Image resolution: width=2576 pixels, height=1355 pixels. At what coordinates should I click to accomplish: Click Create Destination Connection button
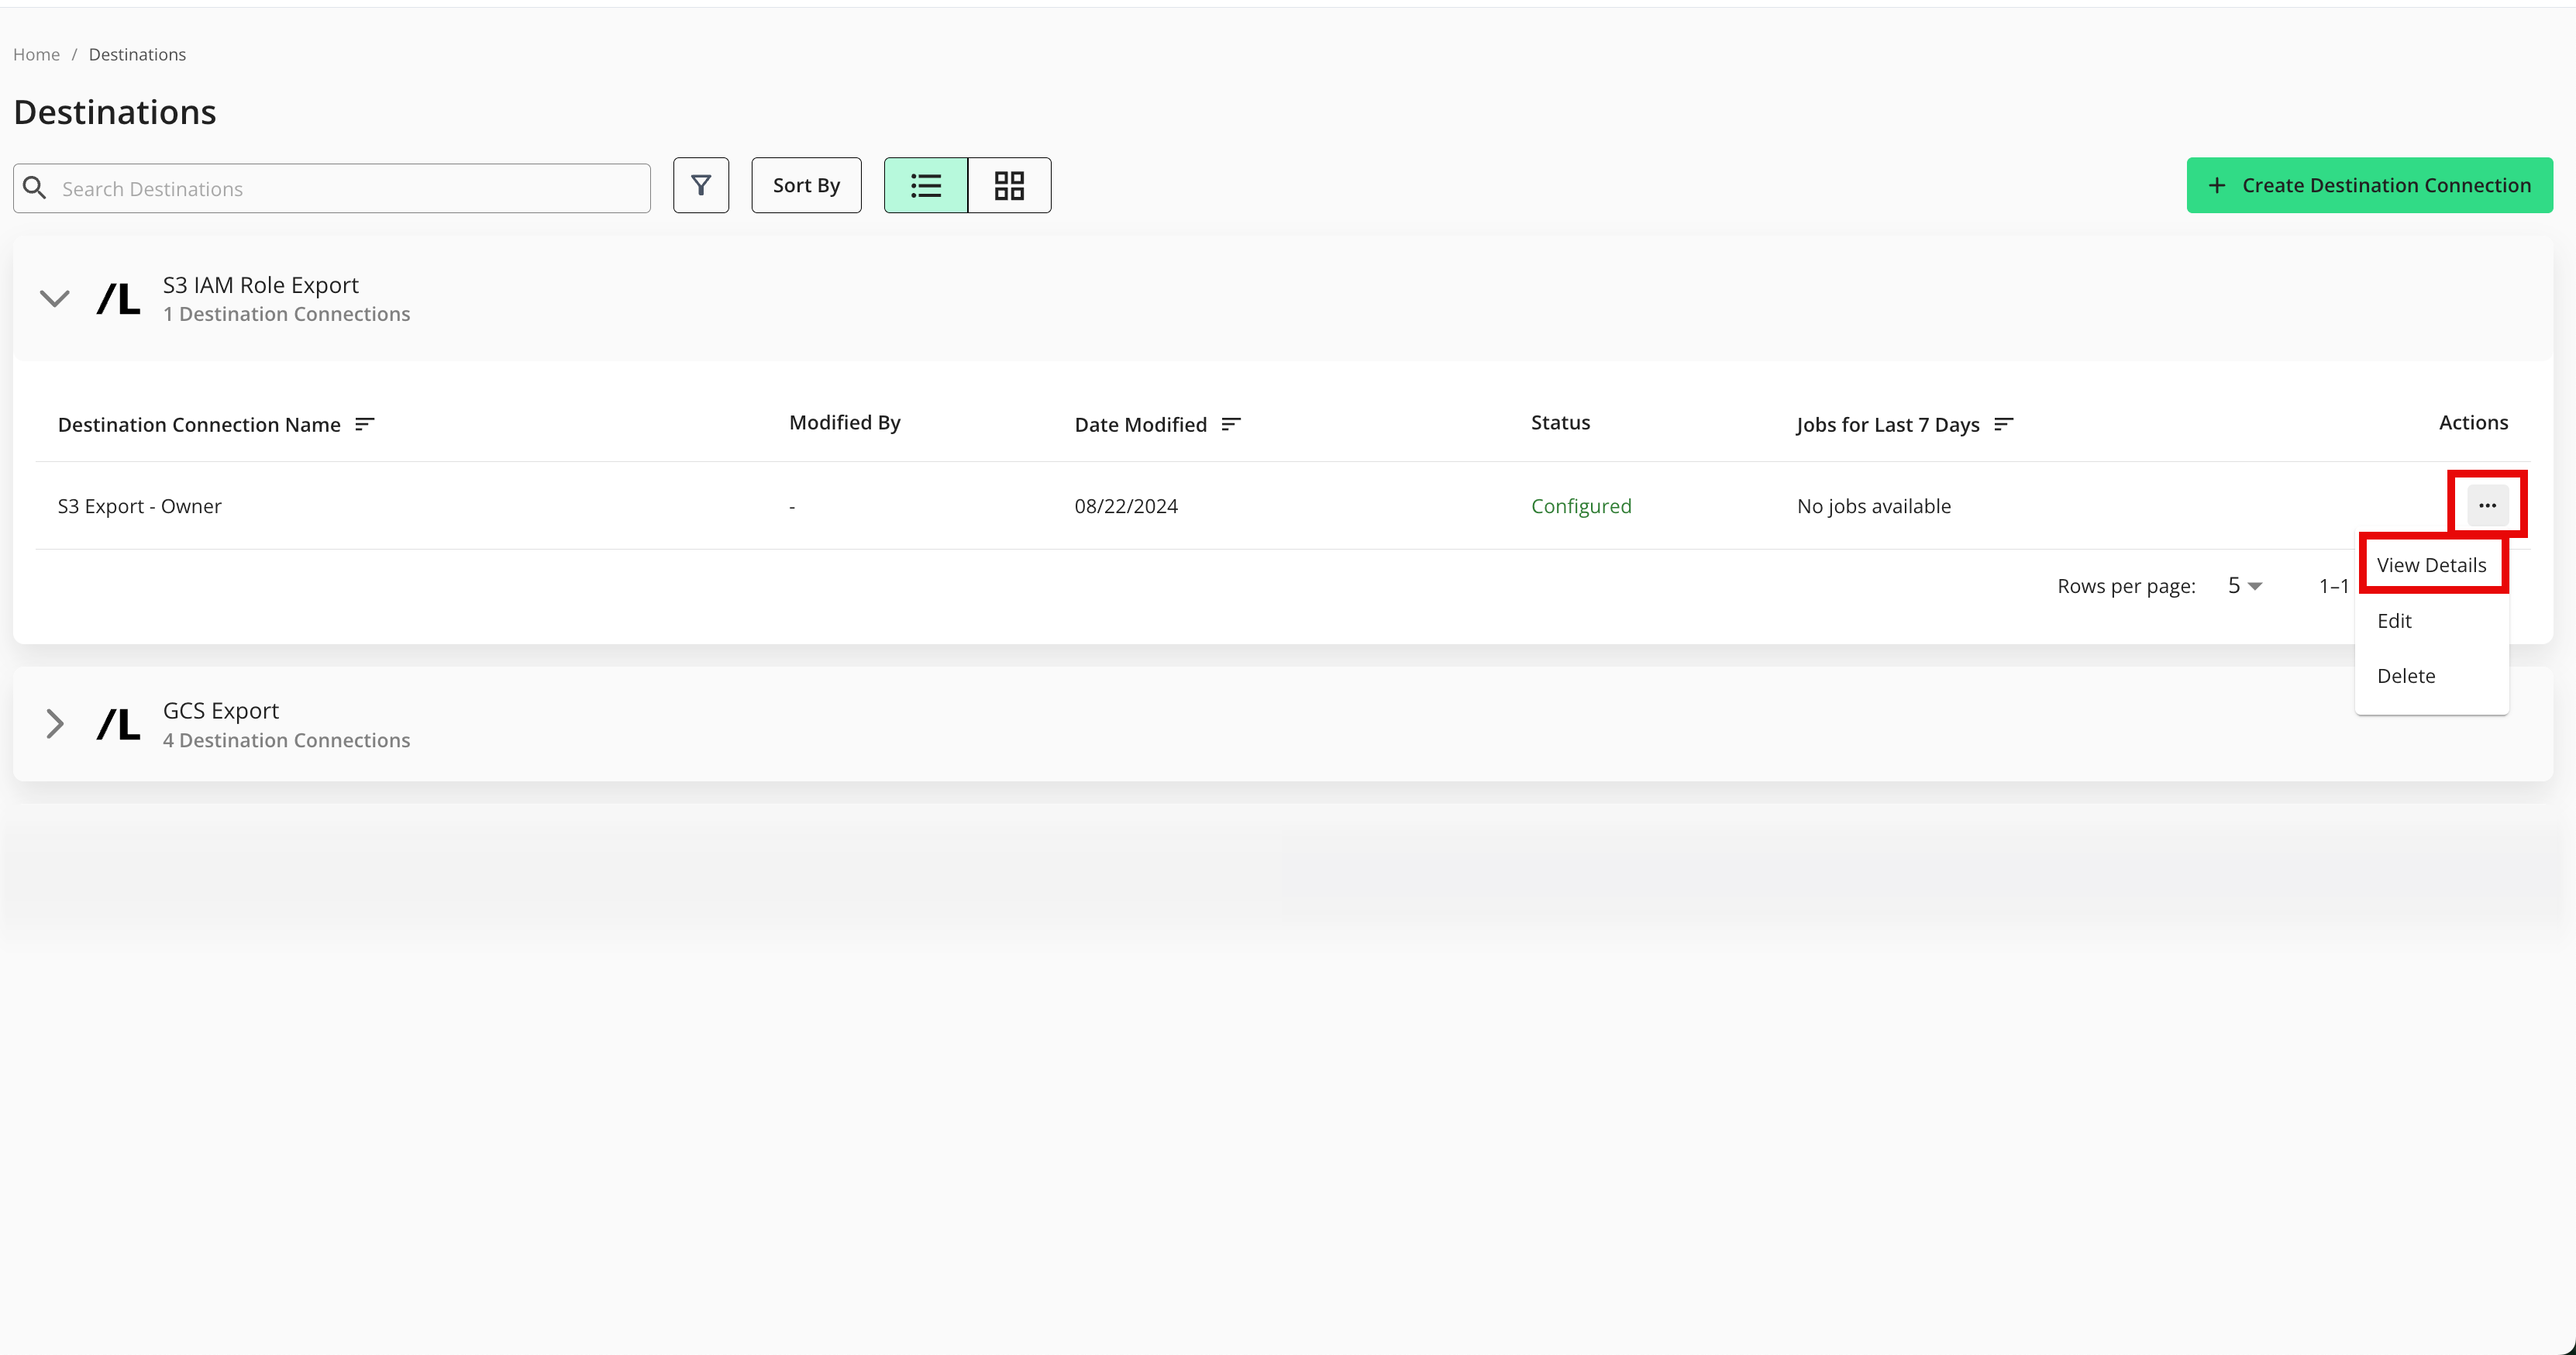(x=2369, y=185)
